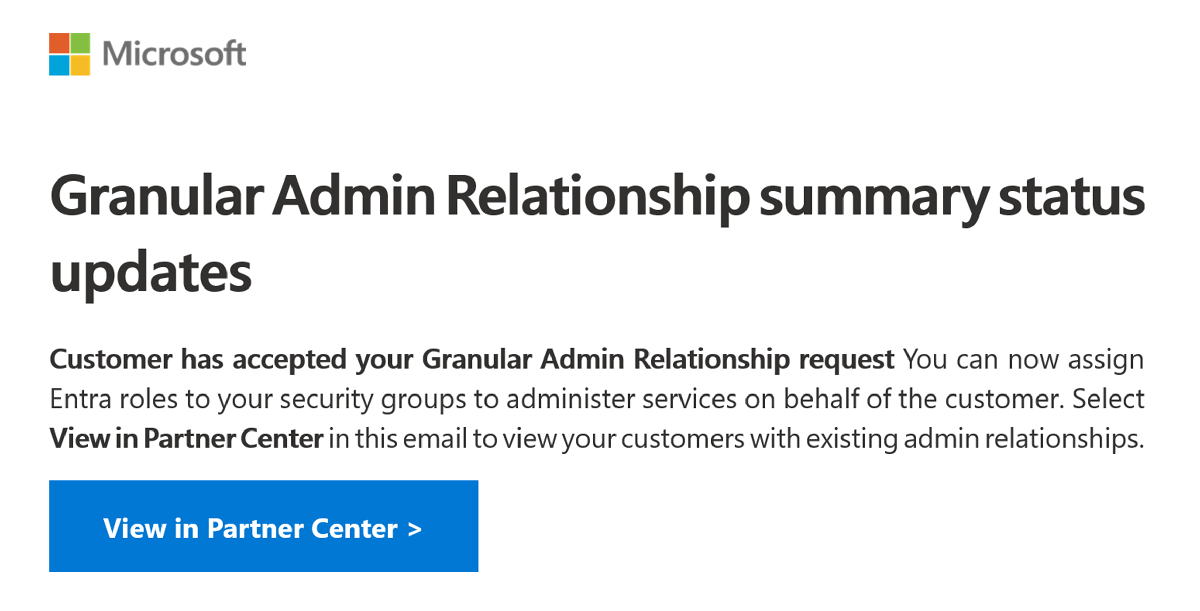Click the Microsoft four-square logo

(70, 54)
